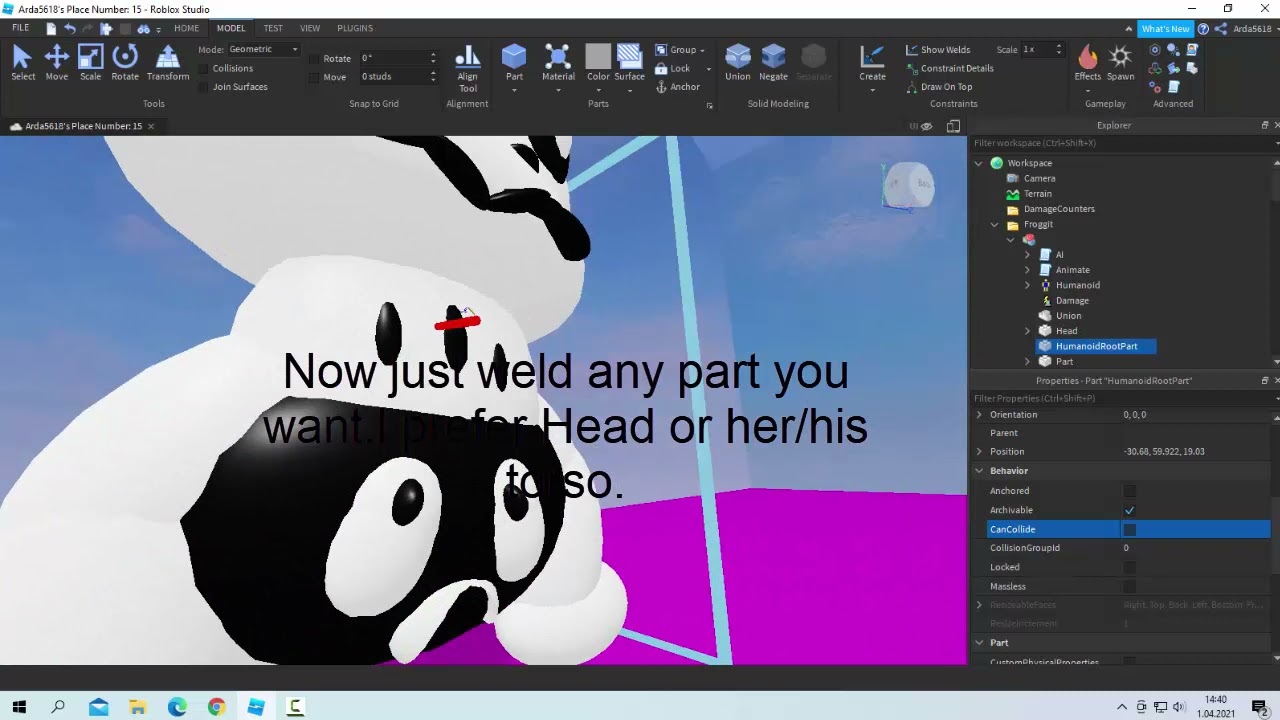The image size is (1280, 720).
Task: Toggle Constraint Details
Action: tap(950, 68)
